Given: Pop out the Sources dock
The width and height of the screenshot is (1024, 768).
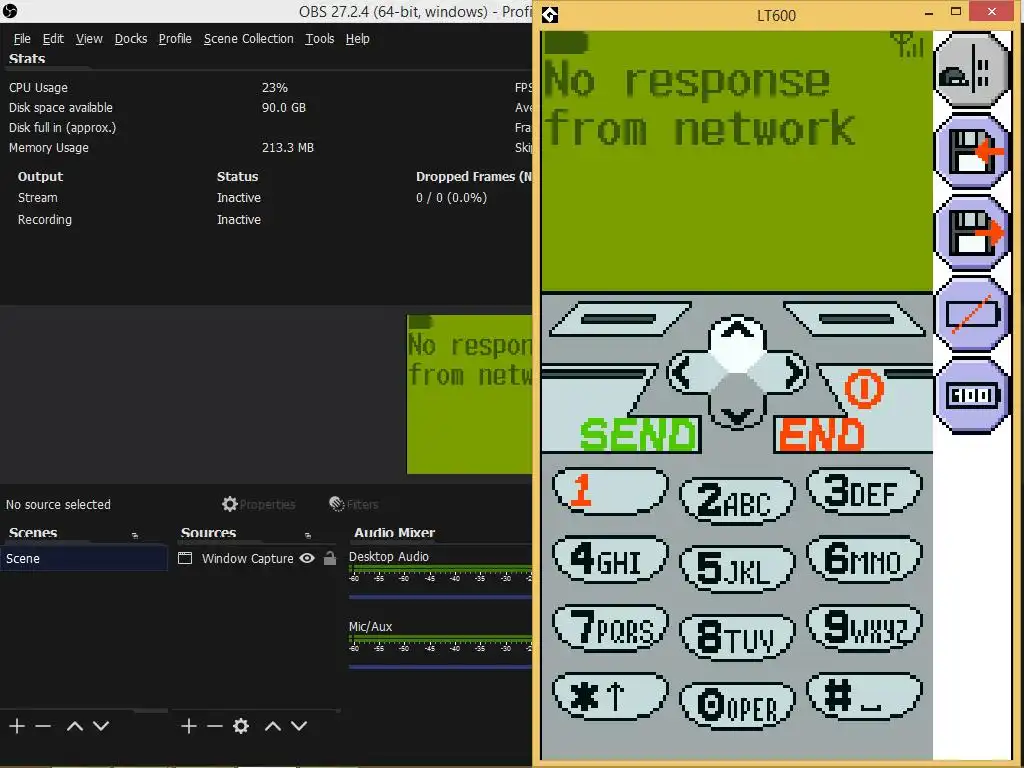Looking at the screenshot, I should click(x=308, y=536).
